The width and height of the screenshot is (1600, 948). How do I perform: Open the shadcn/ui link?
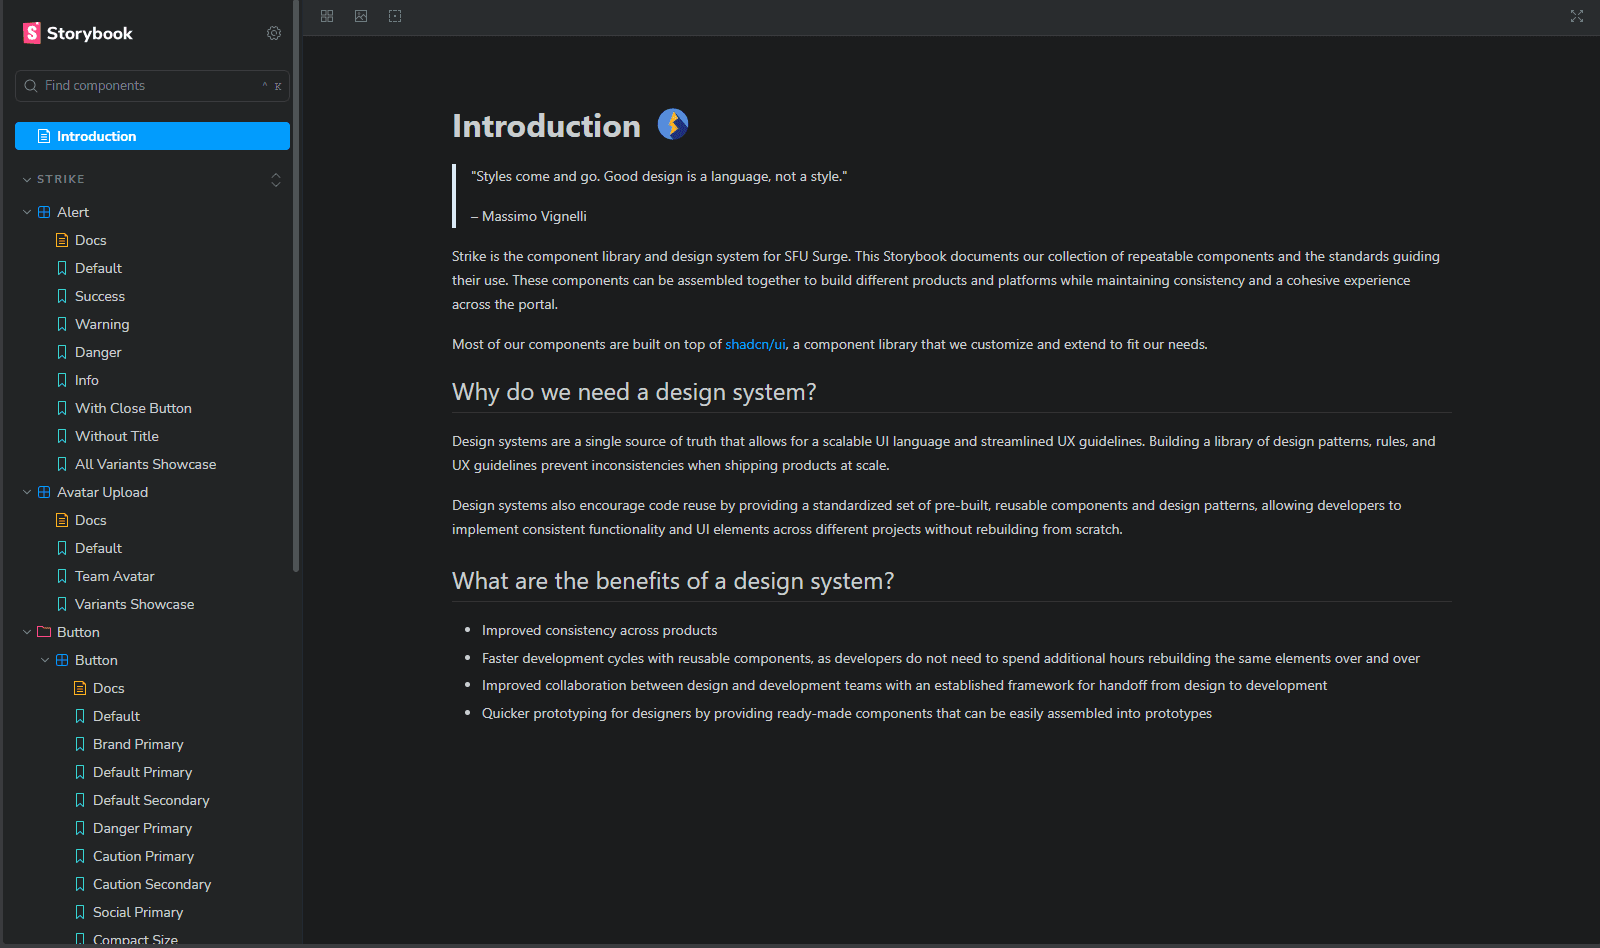coord(754,343)
